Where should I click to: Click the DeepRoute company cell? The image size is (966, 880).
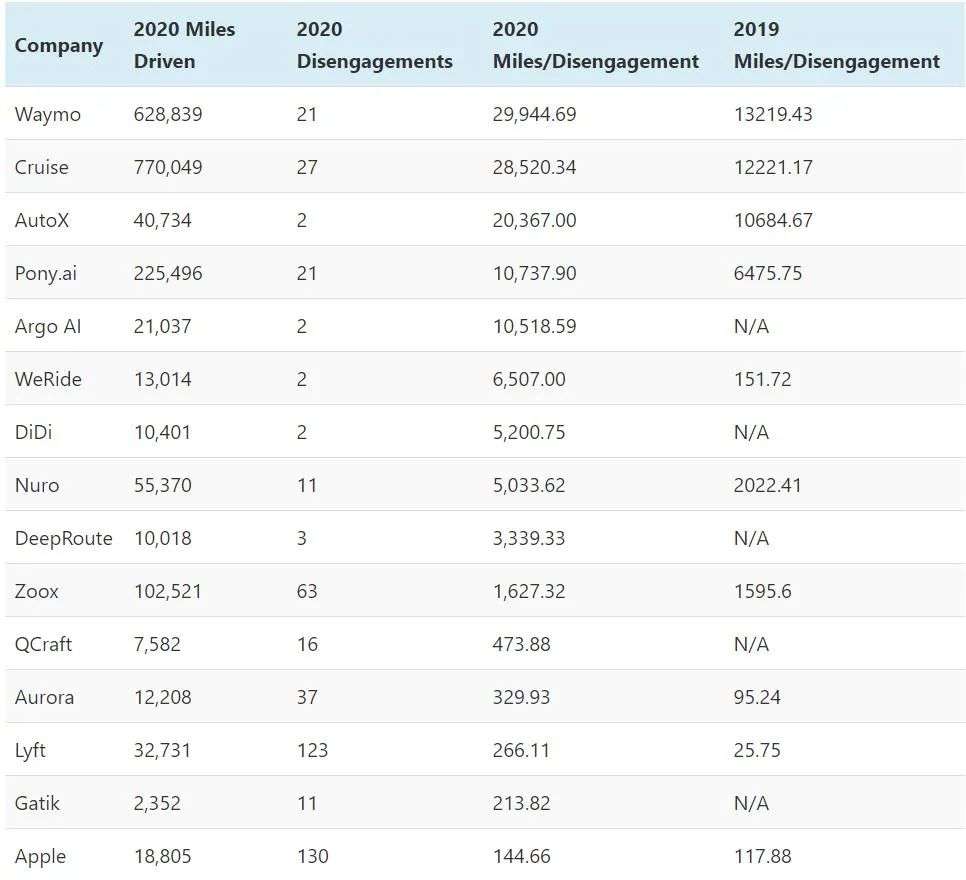(63, 538)
